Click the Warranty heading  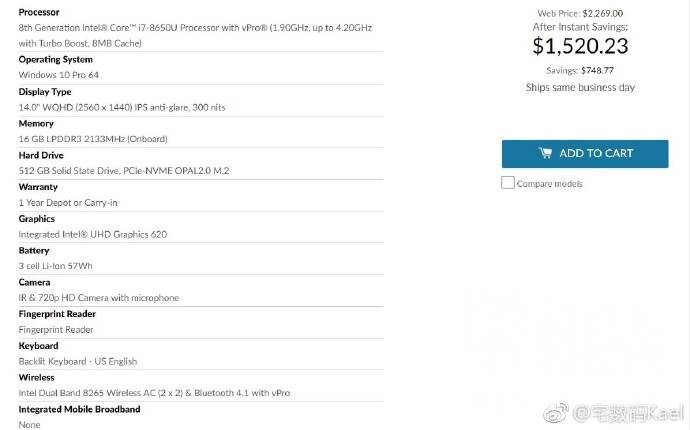point(38,187)
